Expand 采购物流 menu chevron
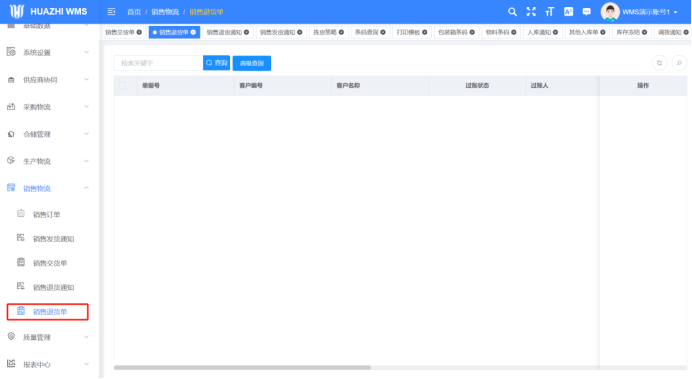The height and width of the screenshot is (379, 692). (x=86, y=106)
